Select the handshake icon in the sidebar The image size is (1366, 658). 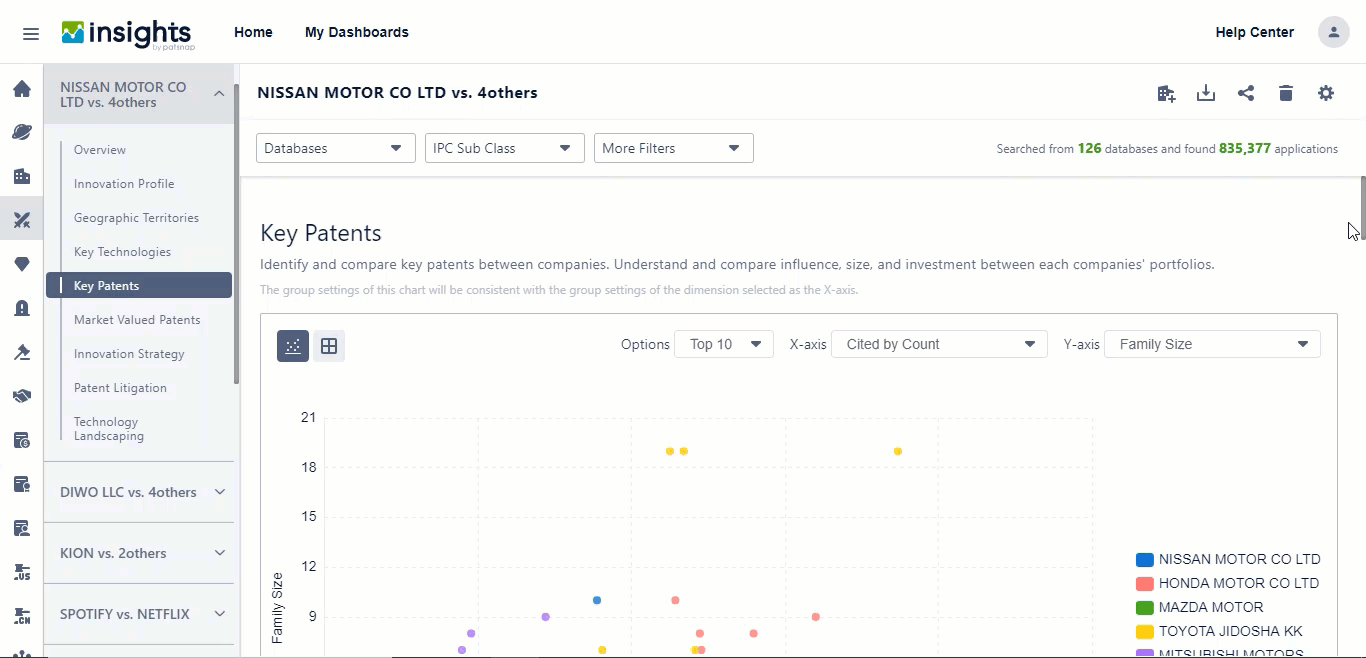pos(22,396)
